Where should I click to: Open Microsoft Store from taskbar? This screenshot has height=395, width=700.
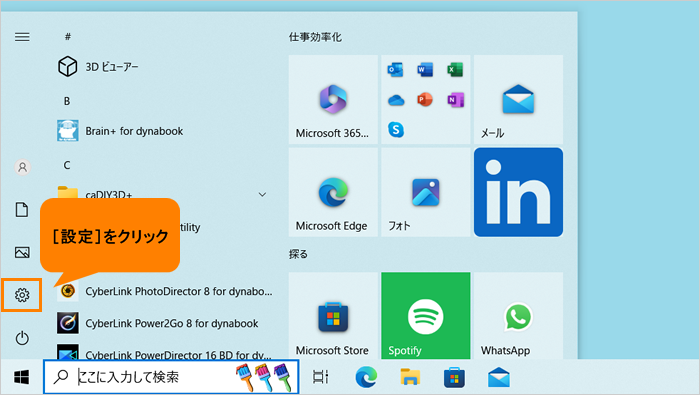[x=454, y=377]
